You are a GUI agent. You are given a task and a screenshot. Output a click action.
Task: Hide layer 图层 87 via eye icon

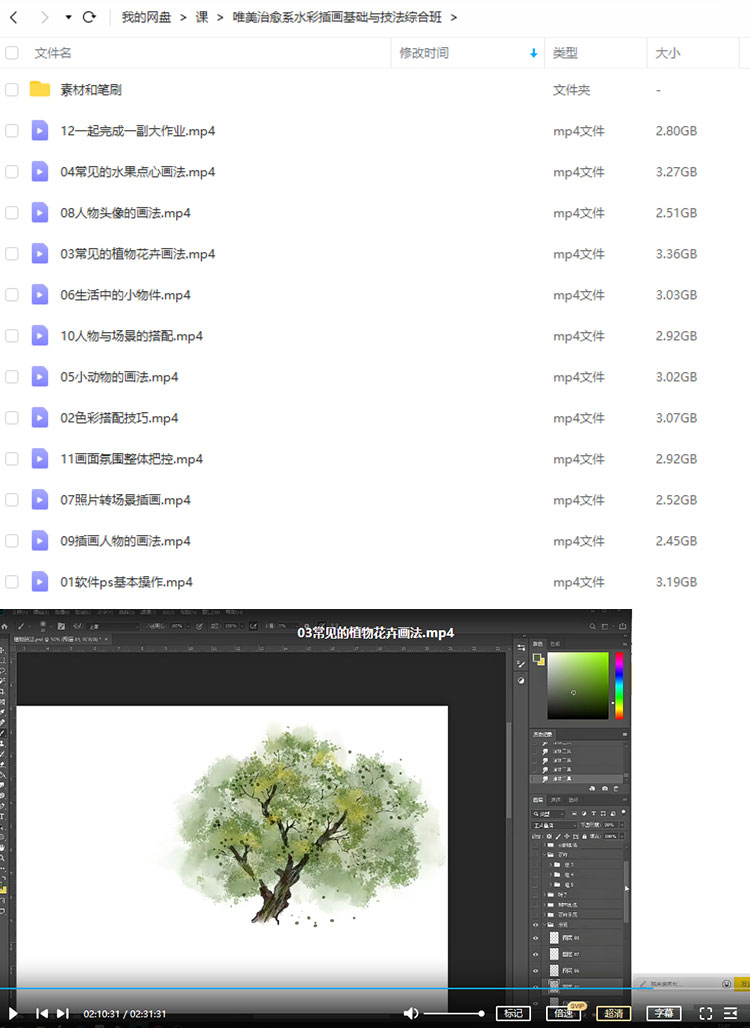point(536,955)
